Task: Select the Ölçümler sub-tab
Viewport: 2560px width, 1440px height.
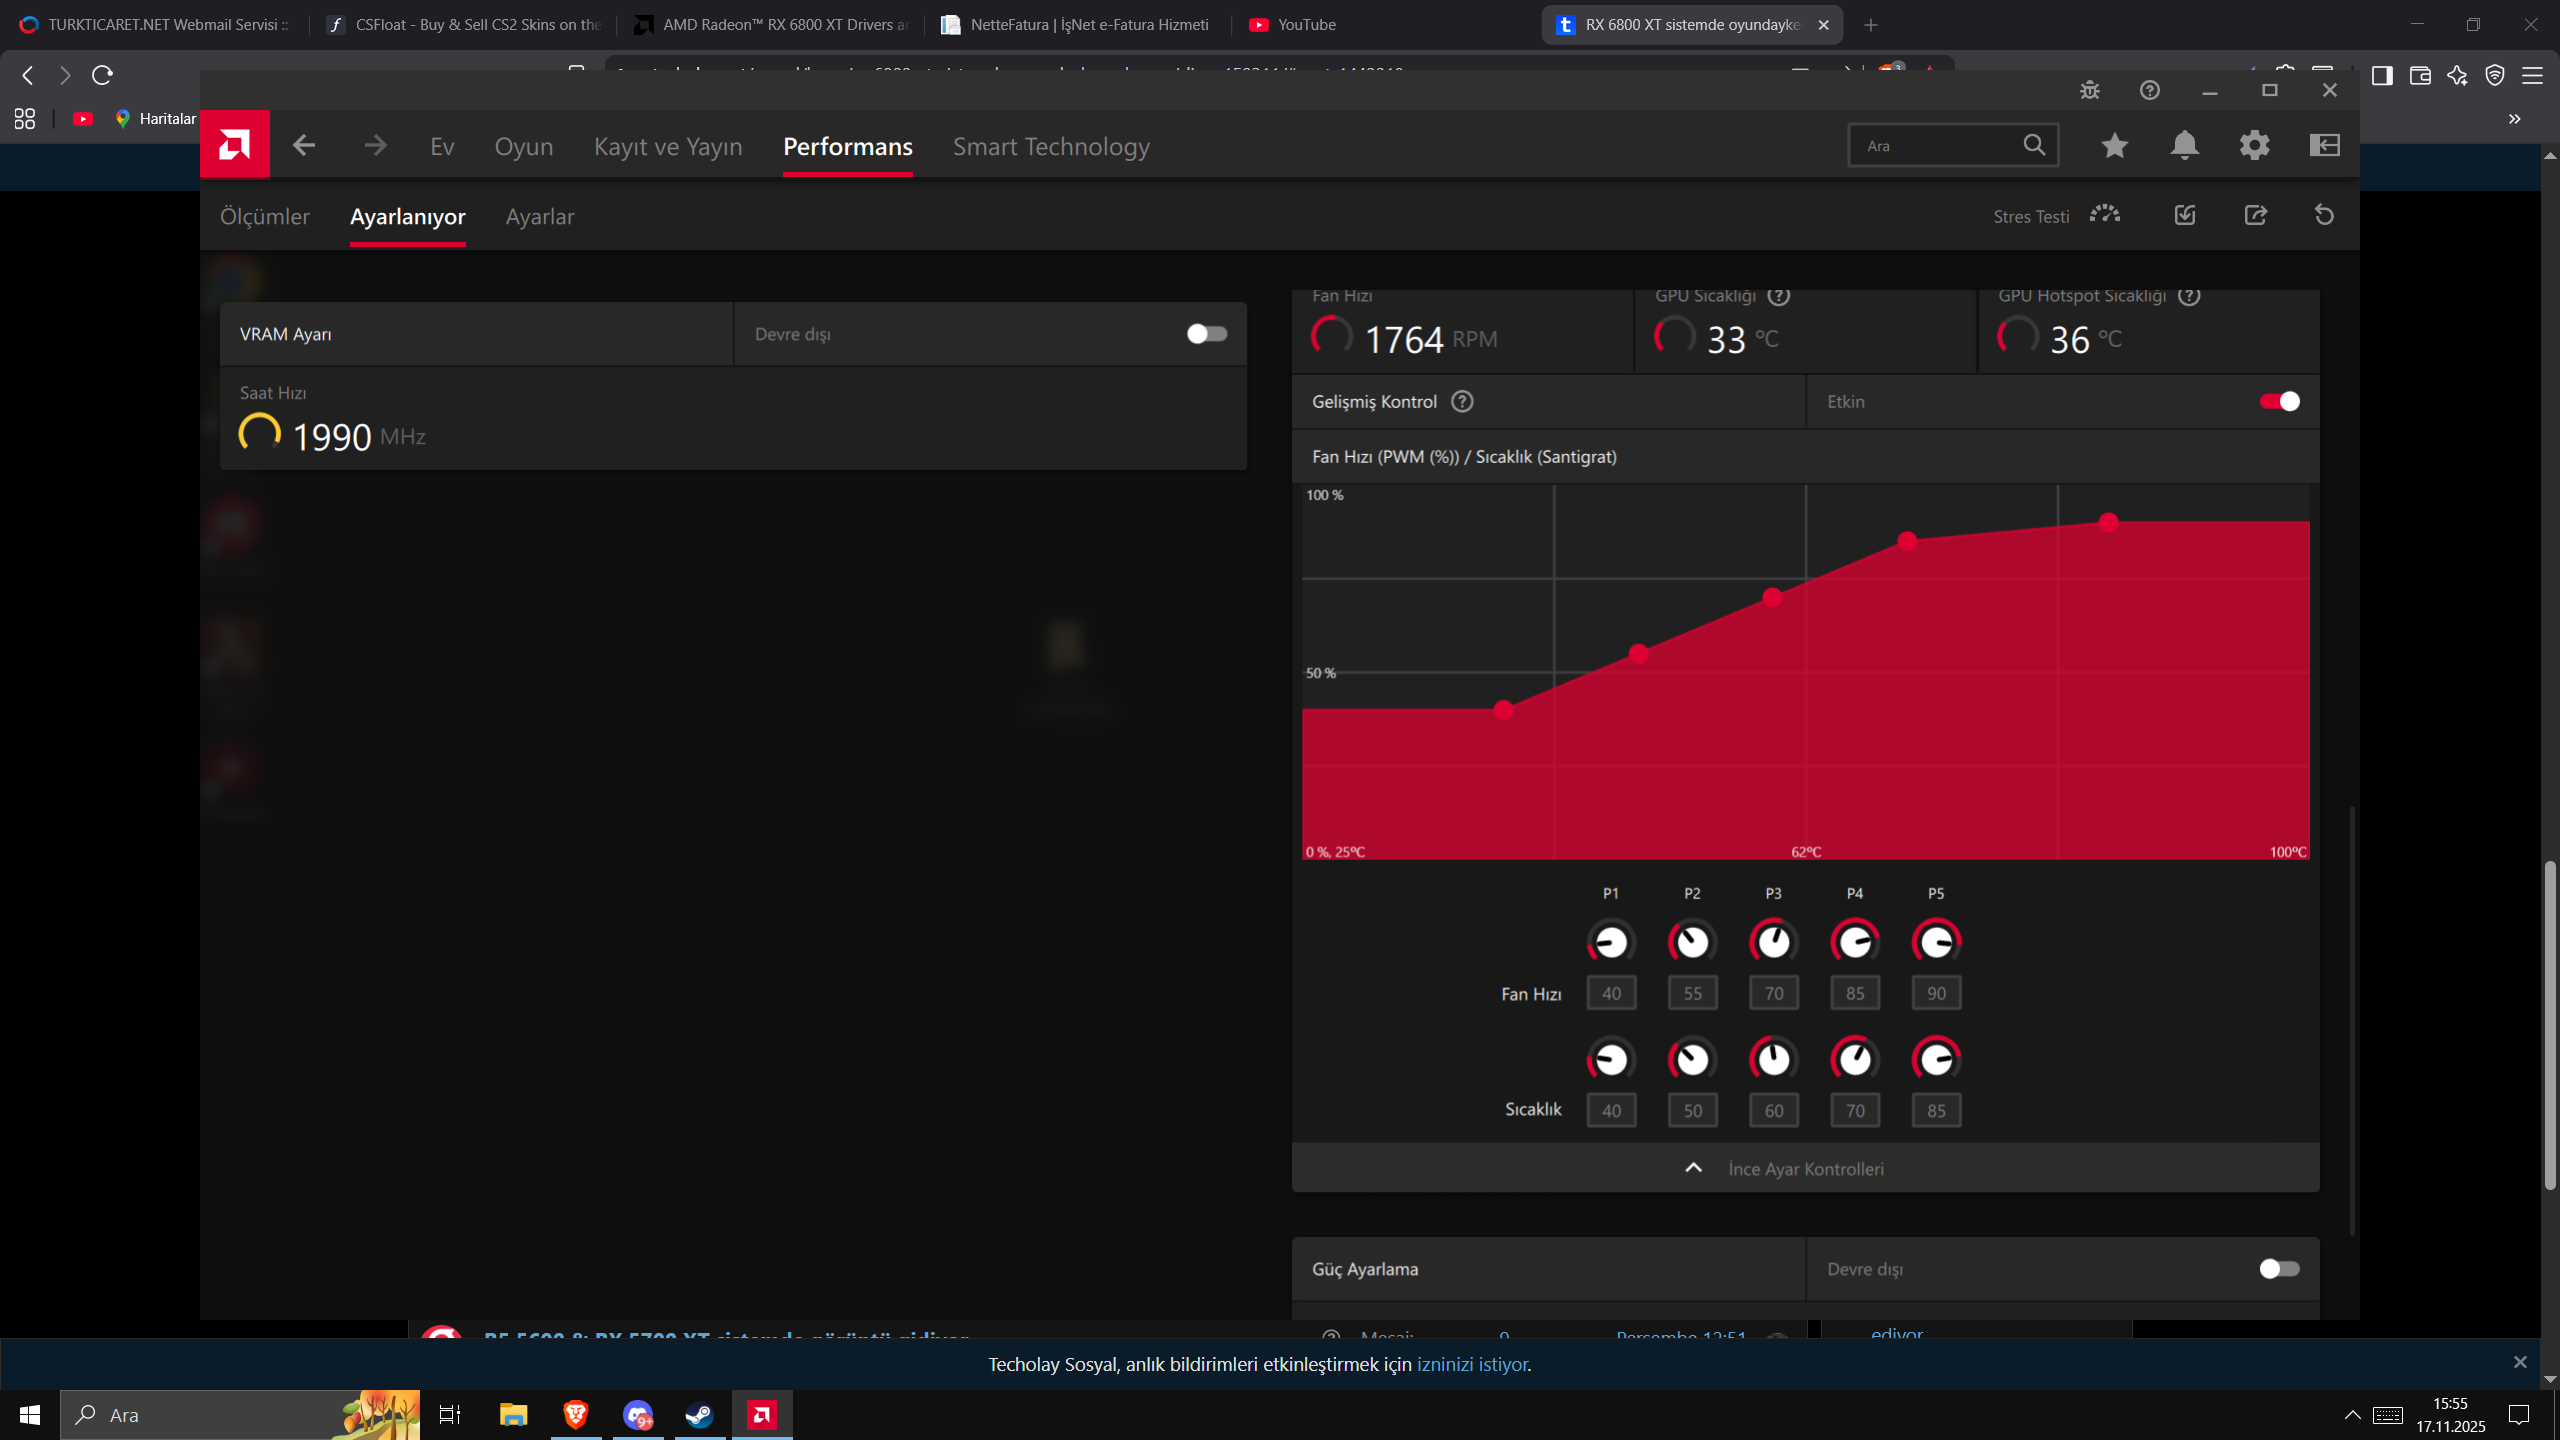Action: pos(265,216)
